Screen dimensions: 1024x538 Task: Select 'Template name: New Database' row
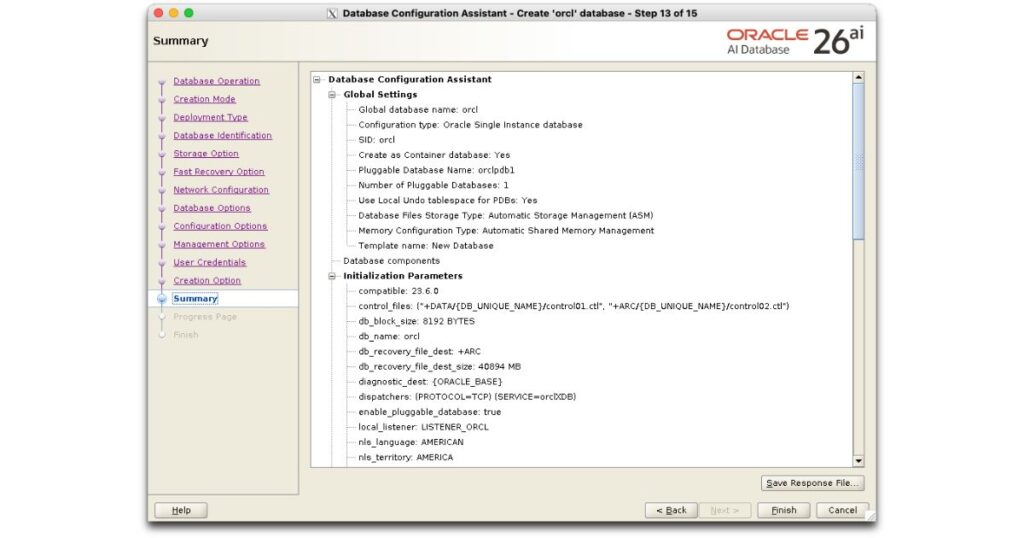pyautogui.click(x=426, y=246)
